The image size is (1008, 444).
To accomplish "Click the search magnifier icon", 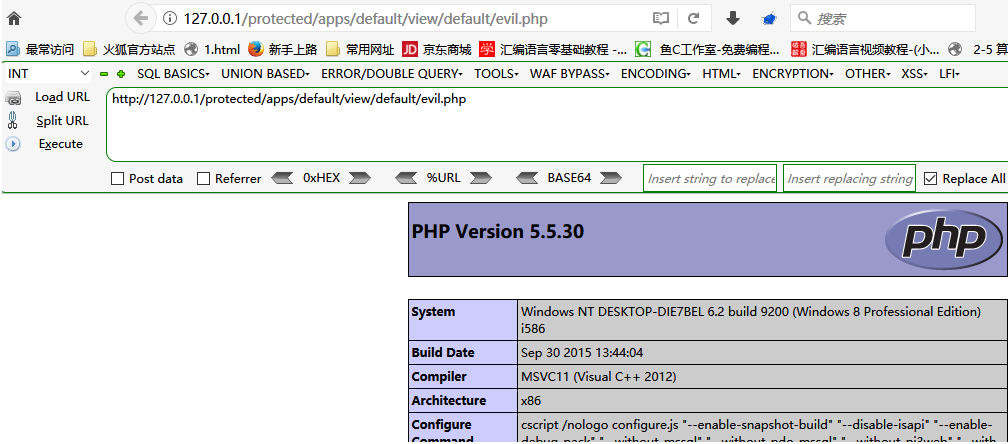I will click(804, 18).
